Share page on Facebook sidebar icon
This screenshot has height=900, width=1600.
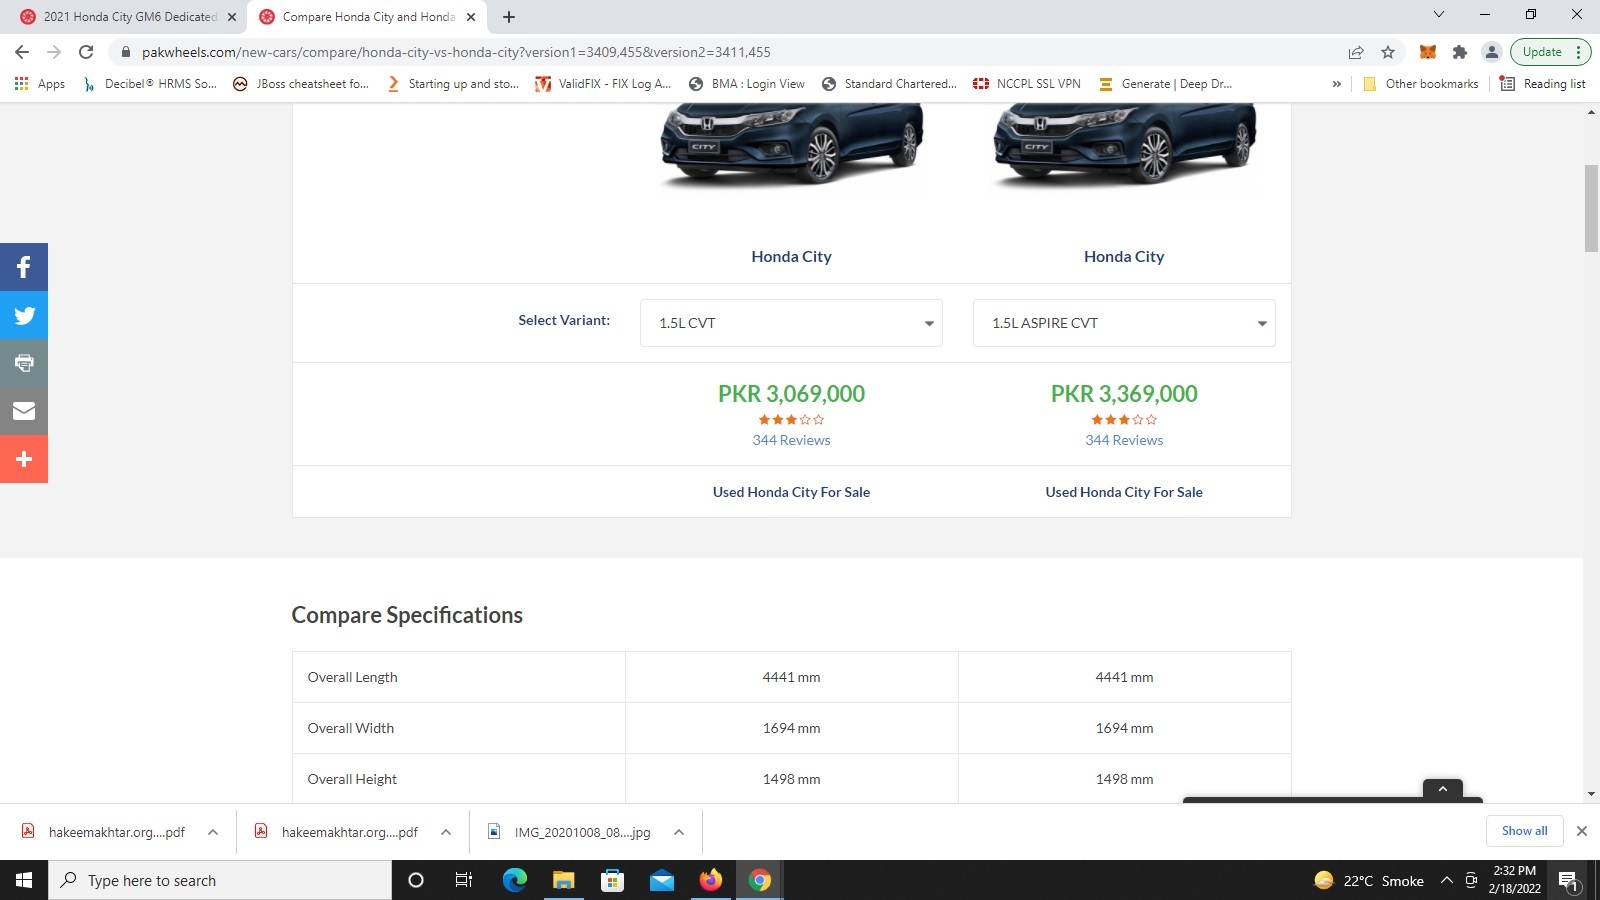tap(24, 267)
